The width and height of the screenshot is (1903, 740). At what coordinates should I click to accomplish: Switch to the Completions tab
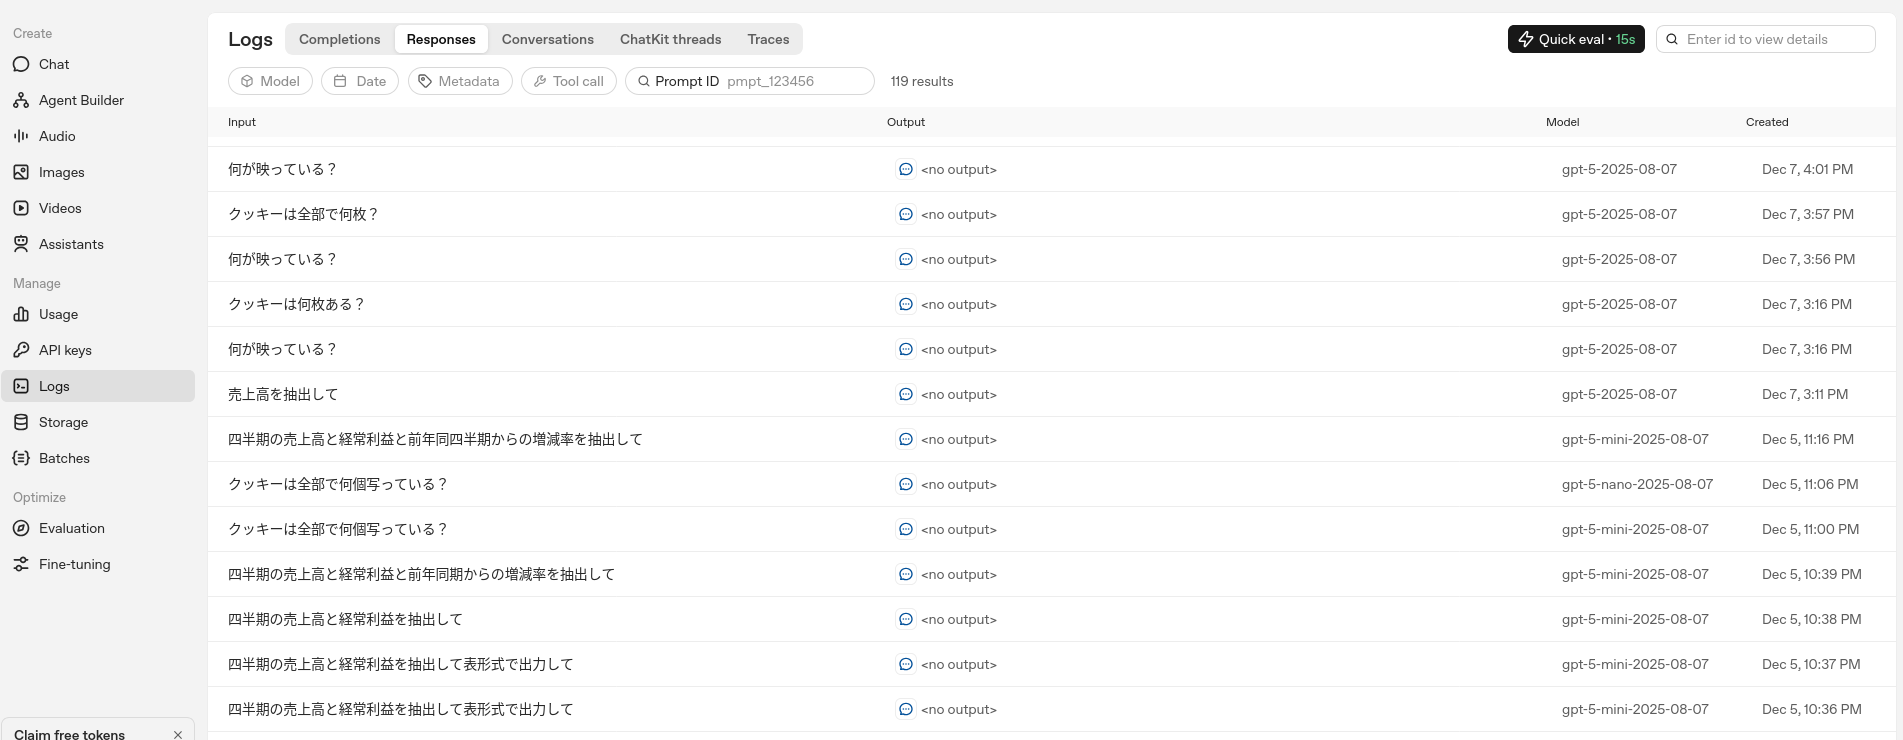pyautogui.click(x=339, y=39)
